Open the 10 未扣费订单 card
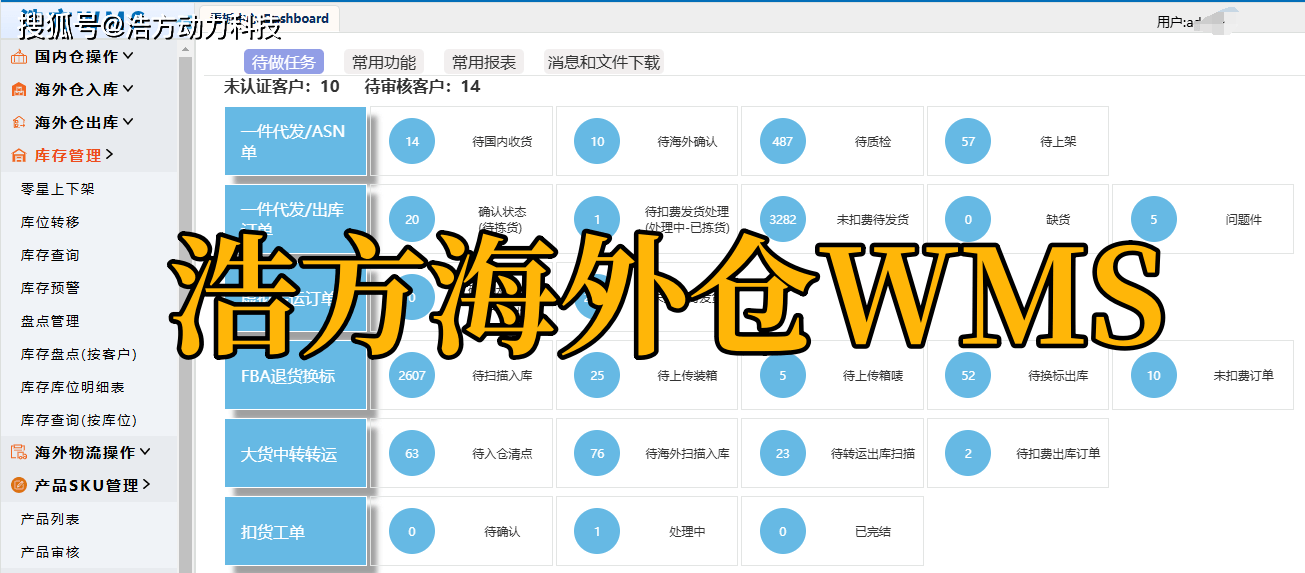The width and height of the screenshot is (1305, 573). 1203,375
